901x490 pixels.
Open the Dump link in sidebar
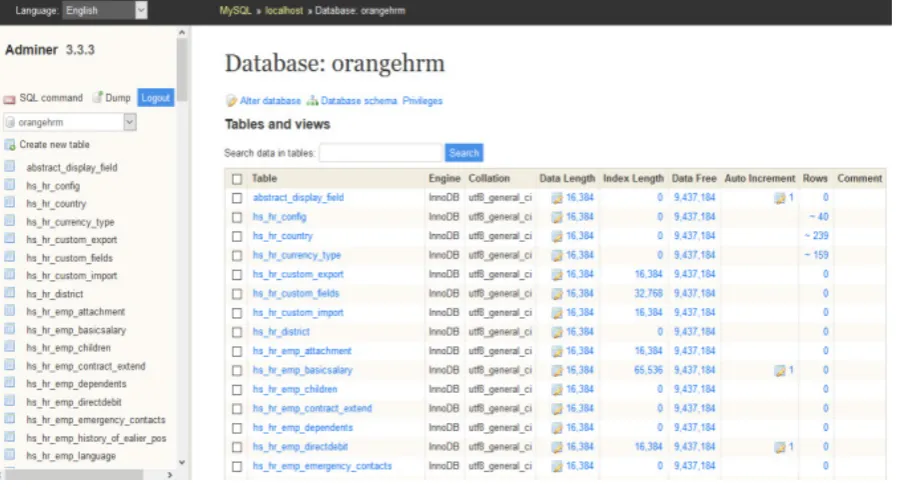click(118, 98)
